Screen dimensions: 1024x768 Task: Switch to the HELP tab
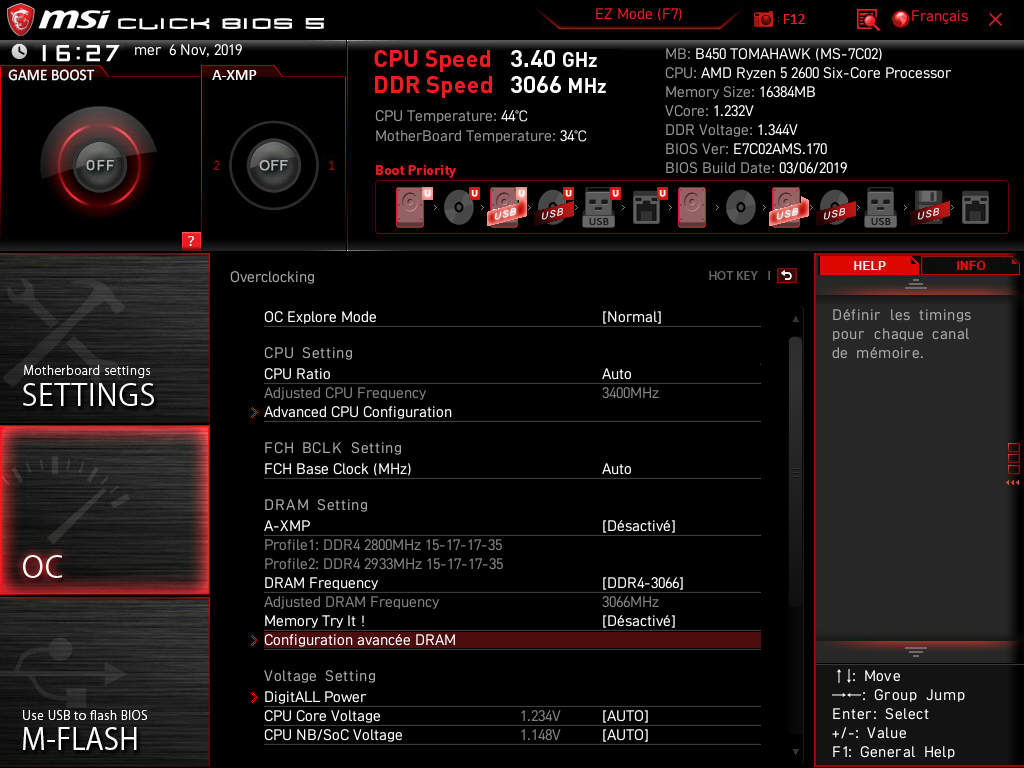(869, 266)
